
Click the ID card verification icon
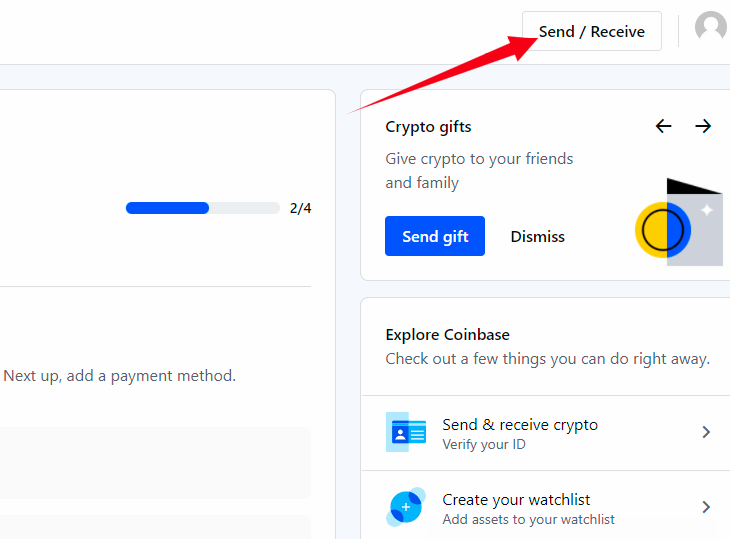tap(406, 432)
